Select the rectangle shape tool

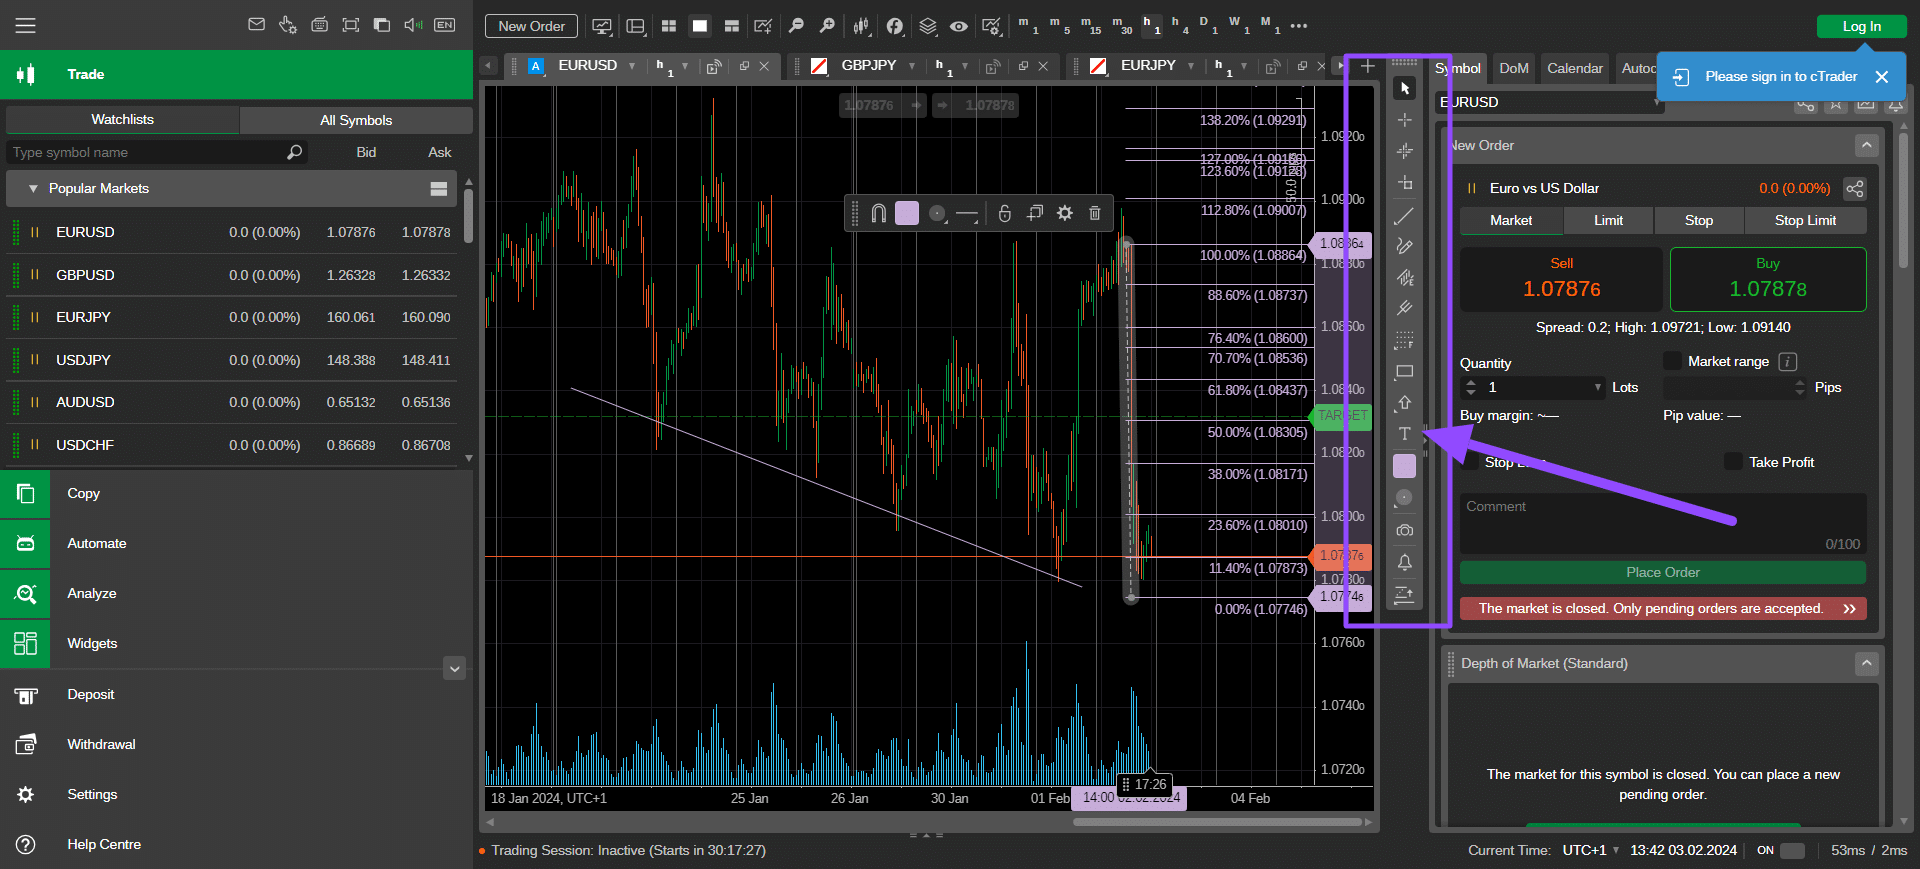[x=1405, y=371]
